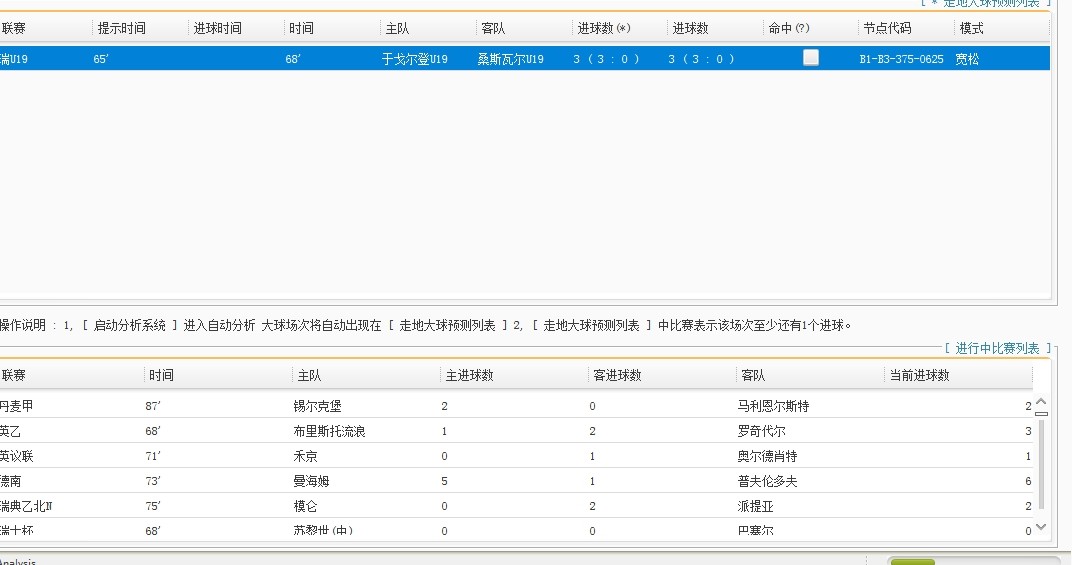Image resolution: width=1072 pixels, height=565 pixels.
Task: Select the 马利恩尔斯特 away team cell
Action: pos(773,406)
